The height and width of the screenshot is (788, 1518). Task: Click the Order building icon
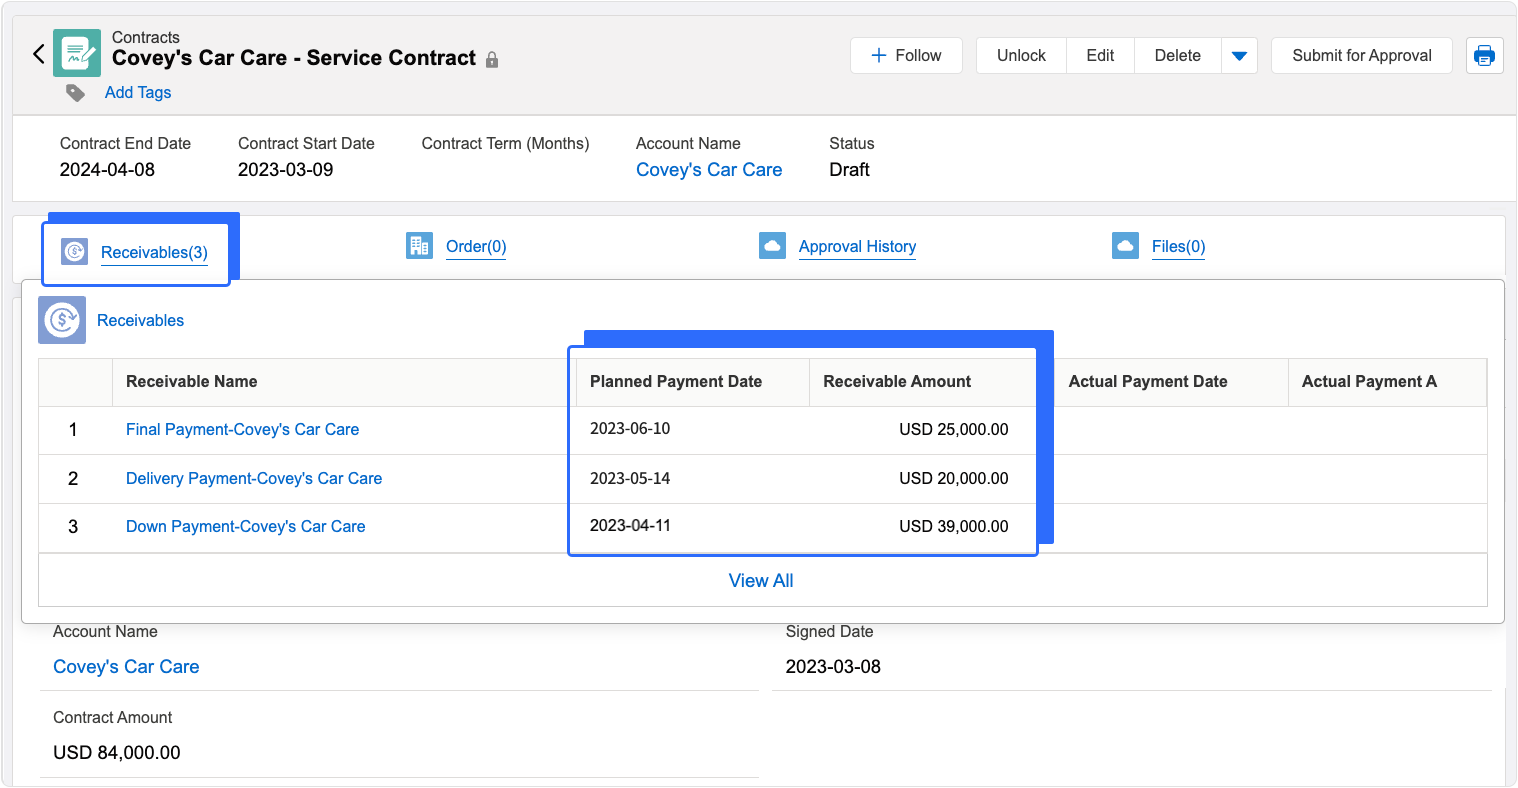[419, 246]
